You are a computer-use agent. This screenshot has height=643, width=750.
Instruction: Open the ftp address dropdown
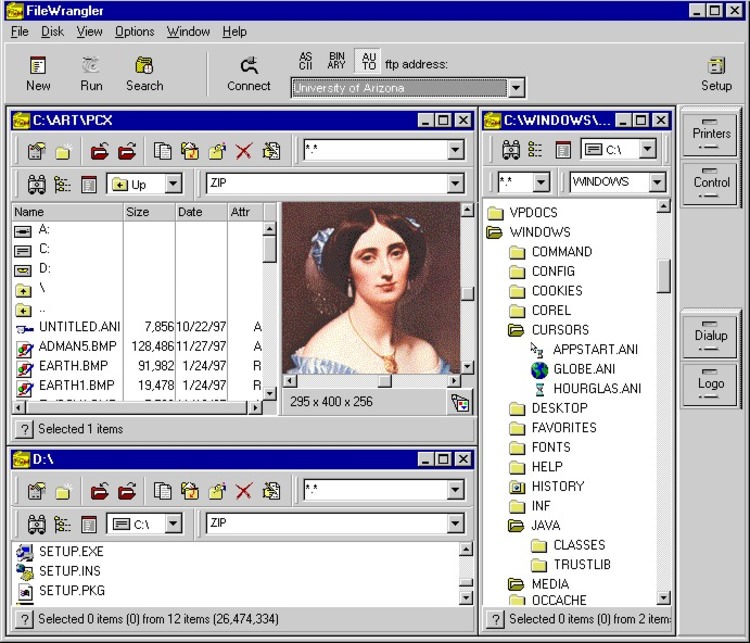516,88
